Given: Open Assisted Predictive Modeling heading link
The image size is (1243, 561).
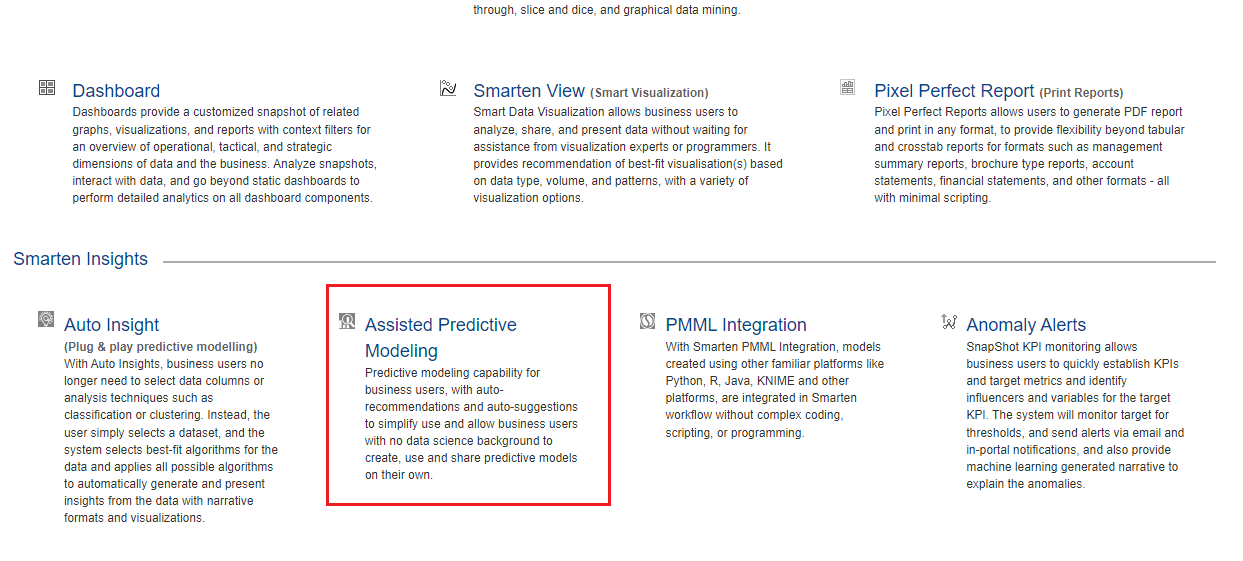Looking at the screenshot, I should [x=441, y=338].
